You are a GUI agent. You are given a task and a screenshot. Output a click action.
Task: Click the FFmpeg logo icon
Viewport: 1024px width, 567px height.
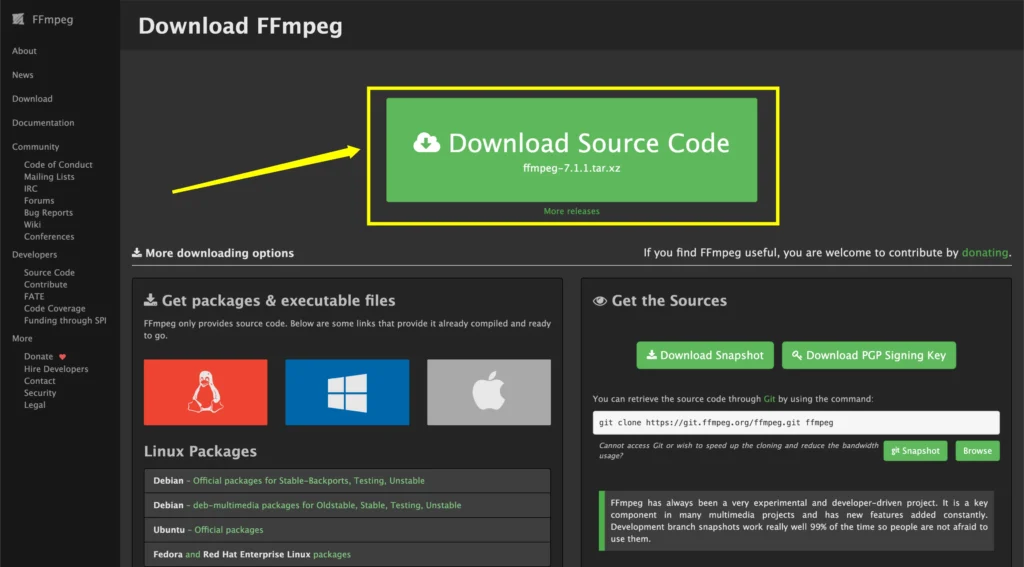pos(18,19)
